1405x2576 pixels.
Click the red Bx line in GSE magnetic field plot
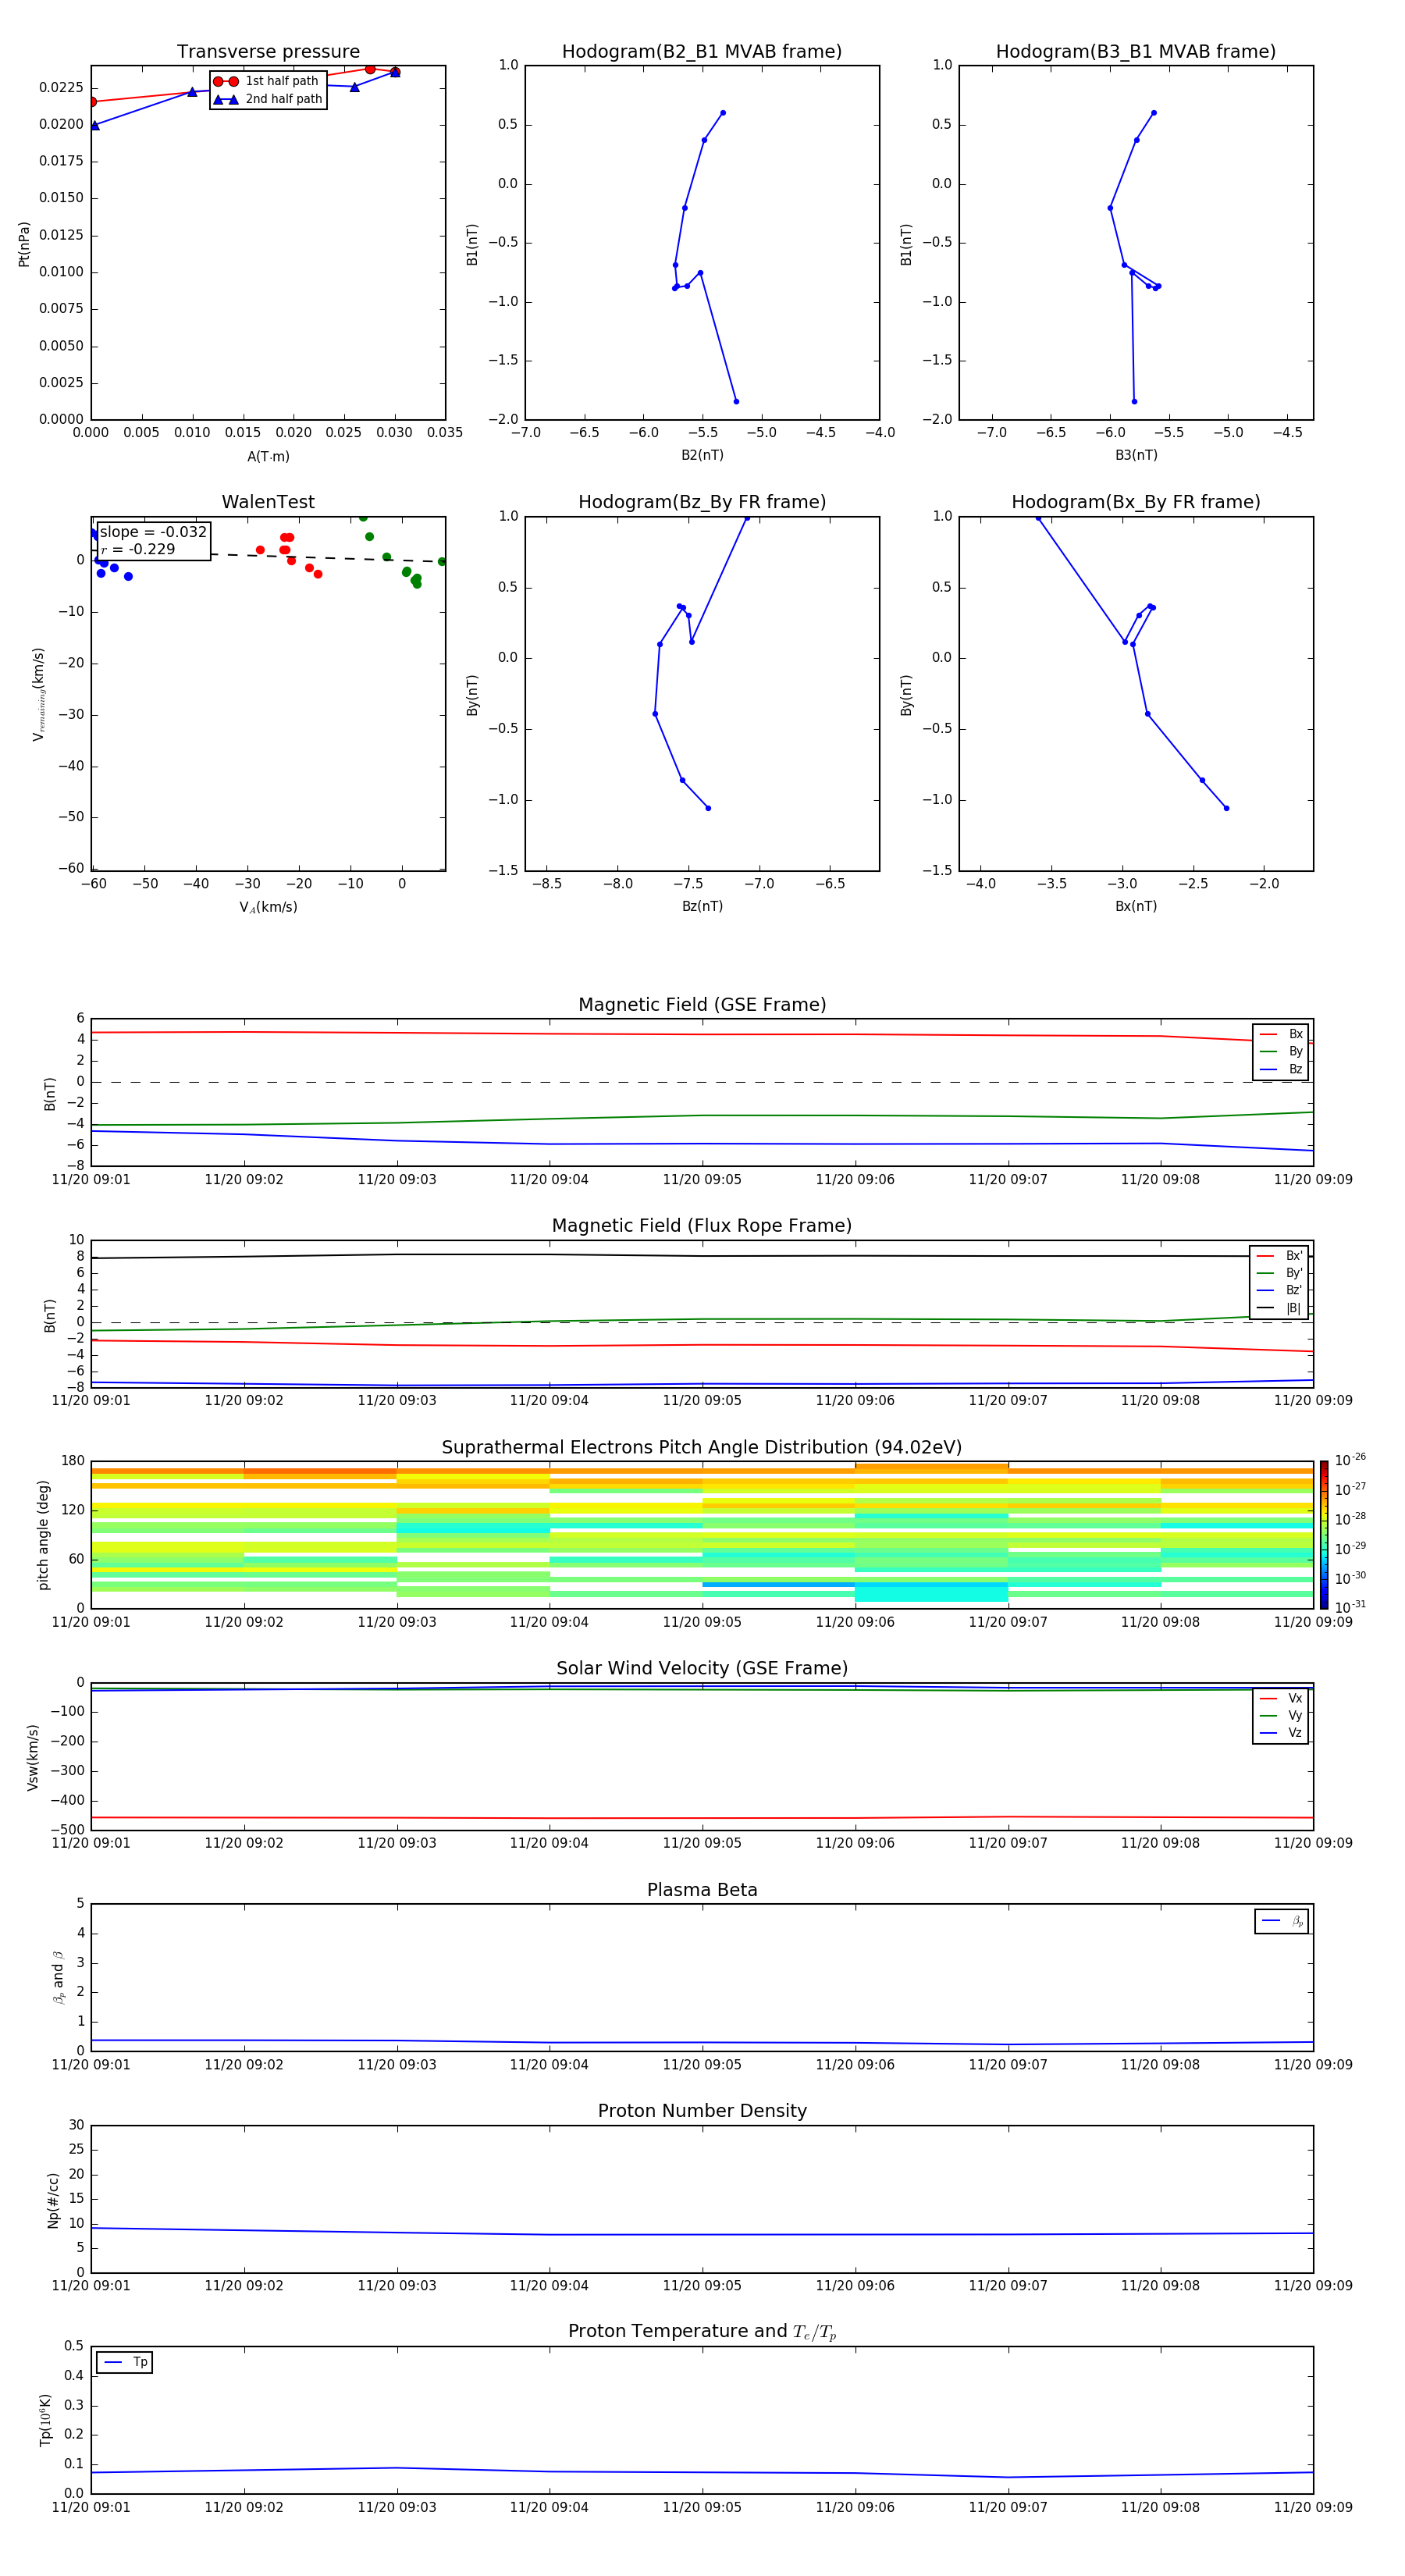[700, 1034]
